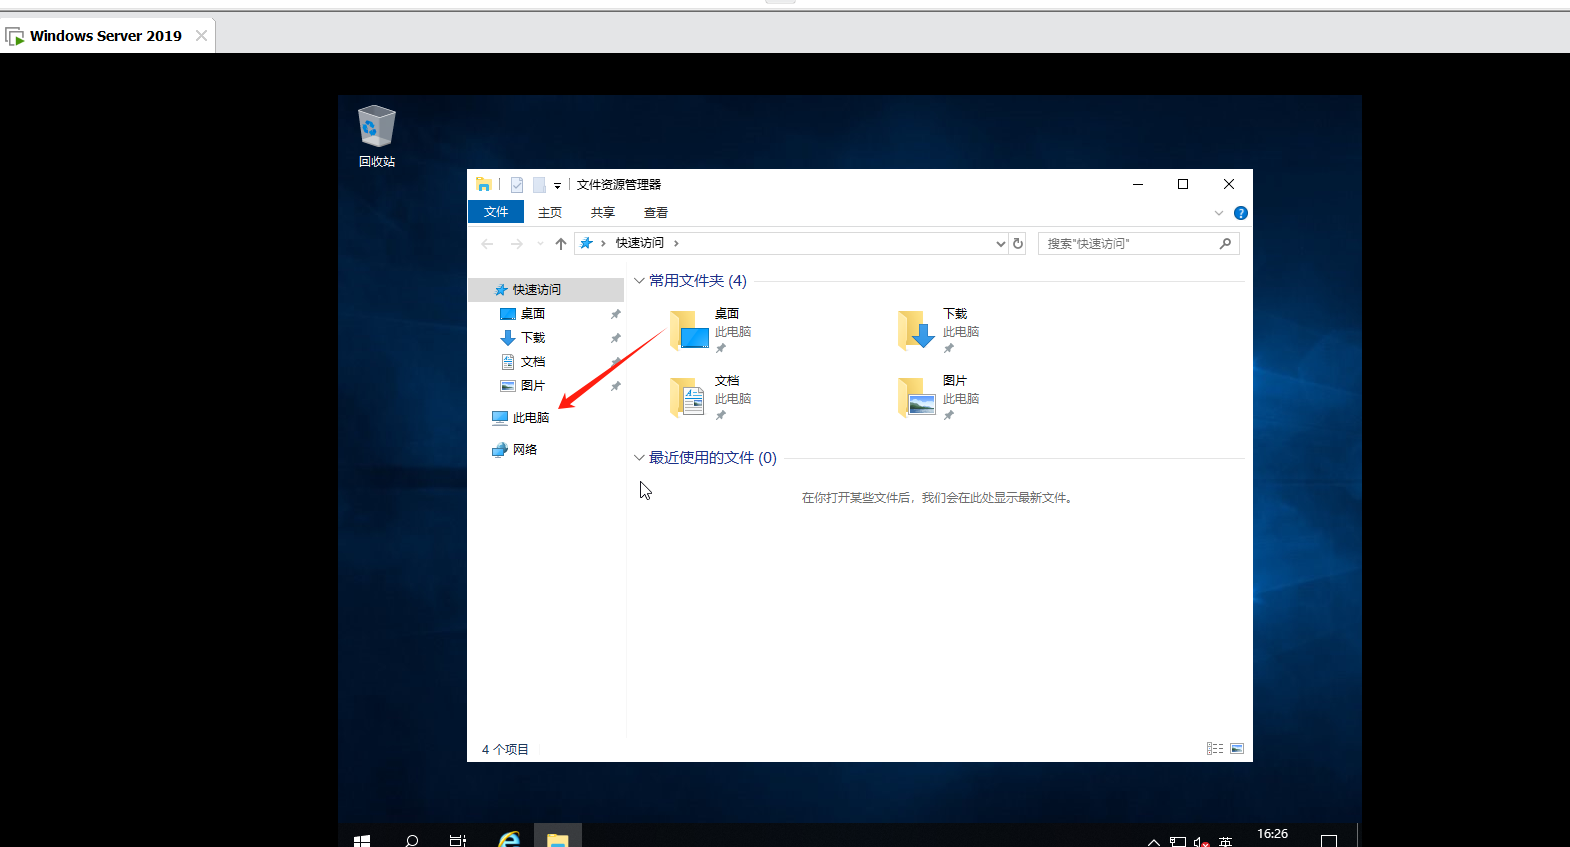Click the pin icon beside 下载 in sidebar
The width and height of the screenshot is (1570, 847).
point(616,338)
